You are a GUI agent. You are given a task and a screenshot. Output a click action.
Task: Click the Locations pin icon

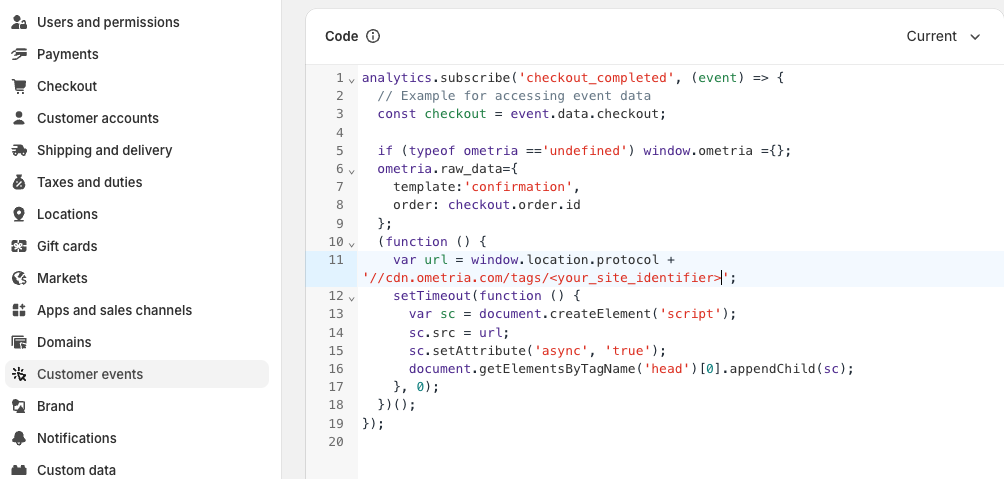point(18,214)
